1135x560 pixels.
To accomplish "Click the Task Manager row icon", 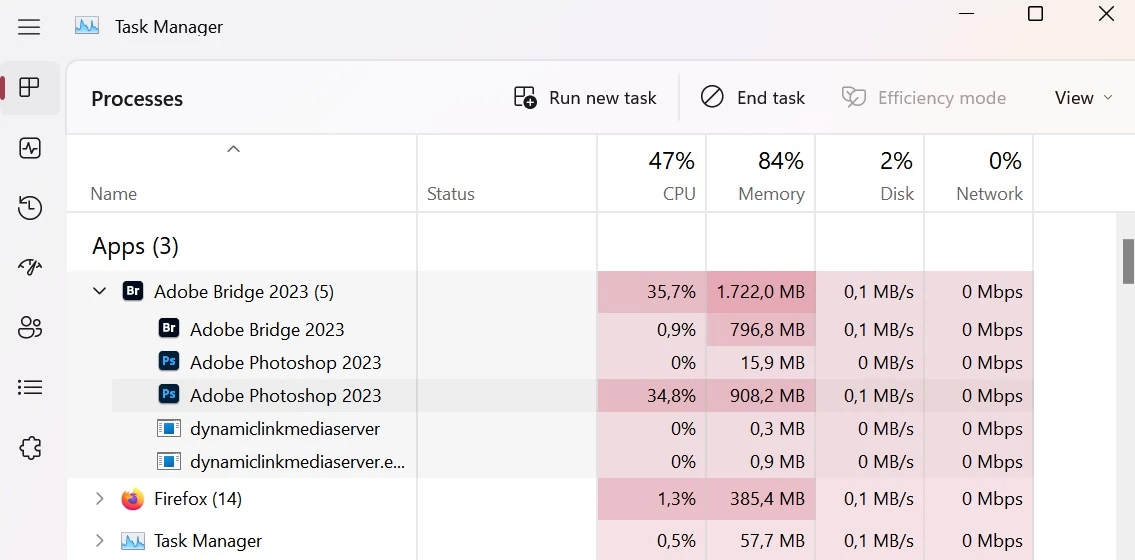I will tap(133, 540).
